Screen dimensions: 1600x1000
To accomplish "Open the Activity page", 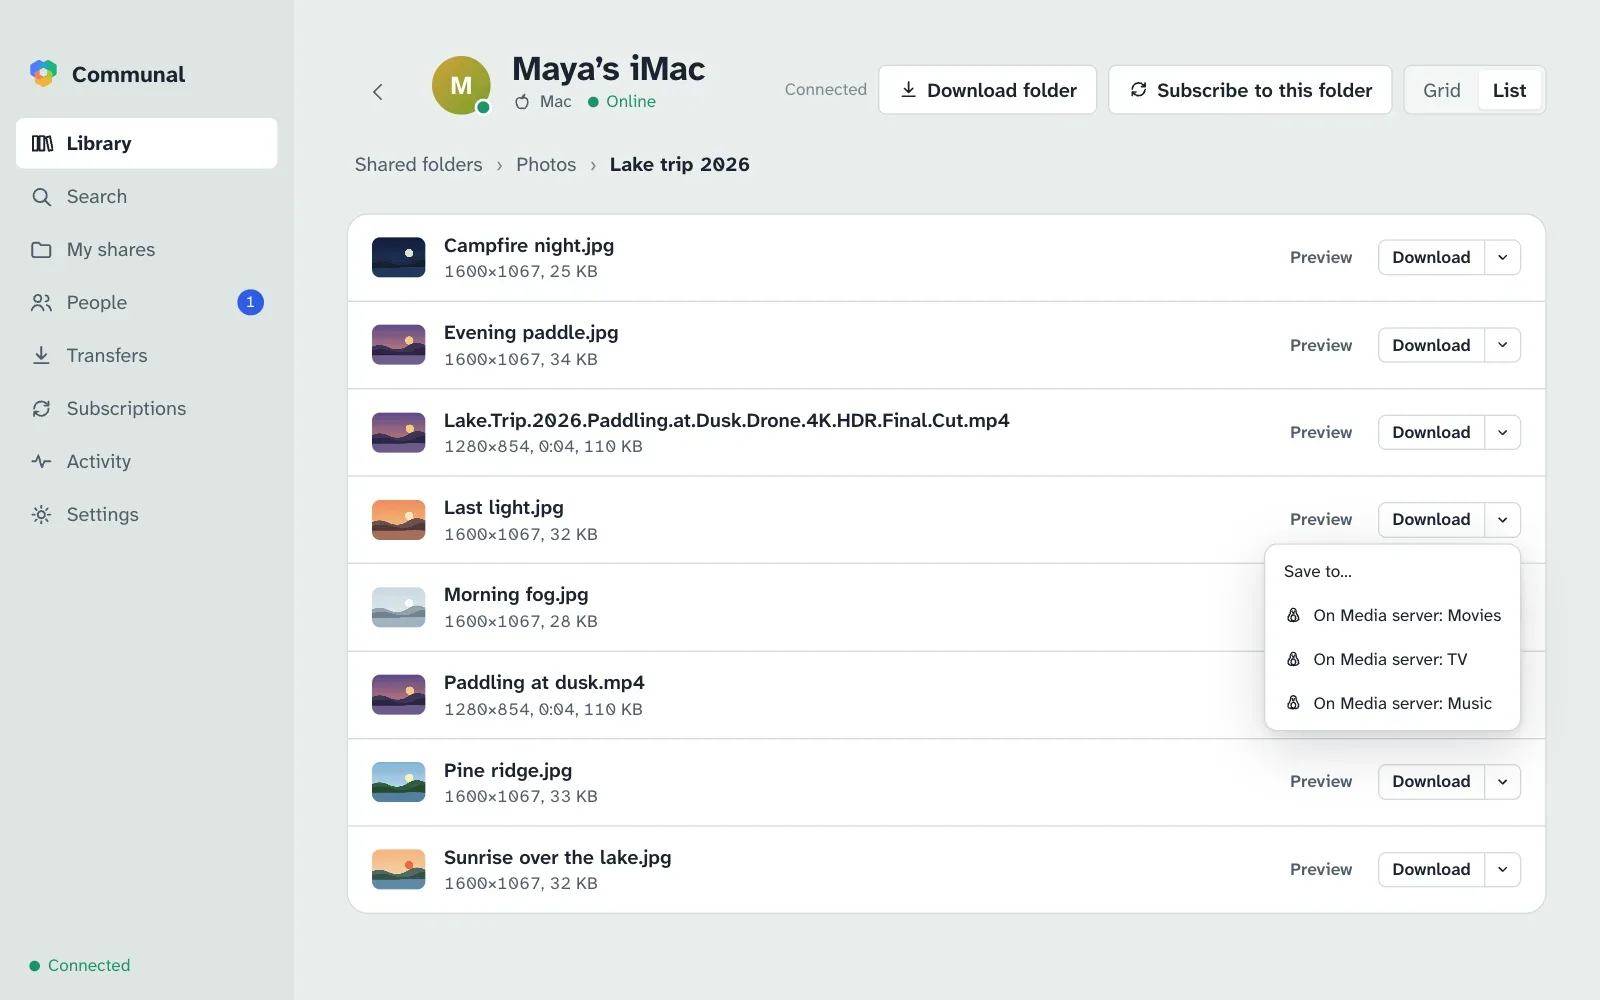I will pyautogui.click(x=146, y=461).
